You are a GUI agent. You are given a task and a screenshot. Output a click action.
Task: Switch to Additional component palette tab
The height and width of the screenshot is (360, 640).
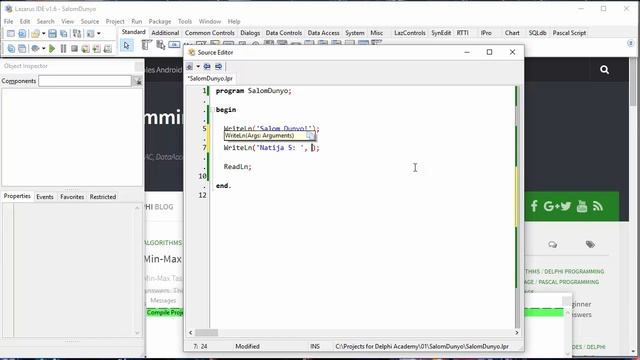point(165,33)
